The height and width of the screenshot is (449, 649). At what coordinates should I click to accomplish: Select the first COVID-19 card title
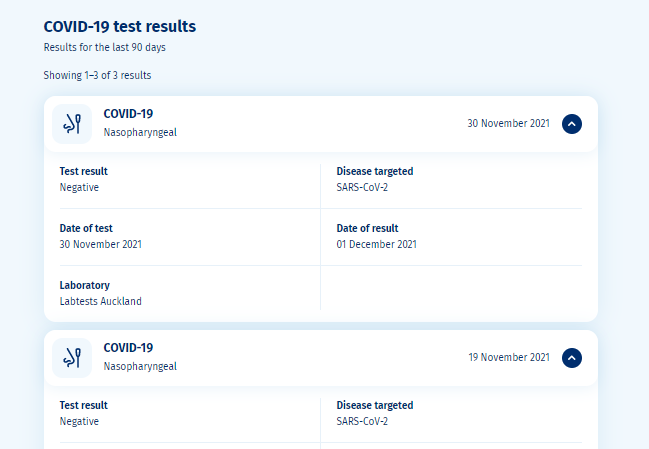pyautogui.click(x=128, y=114)
